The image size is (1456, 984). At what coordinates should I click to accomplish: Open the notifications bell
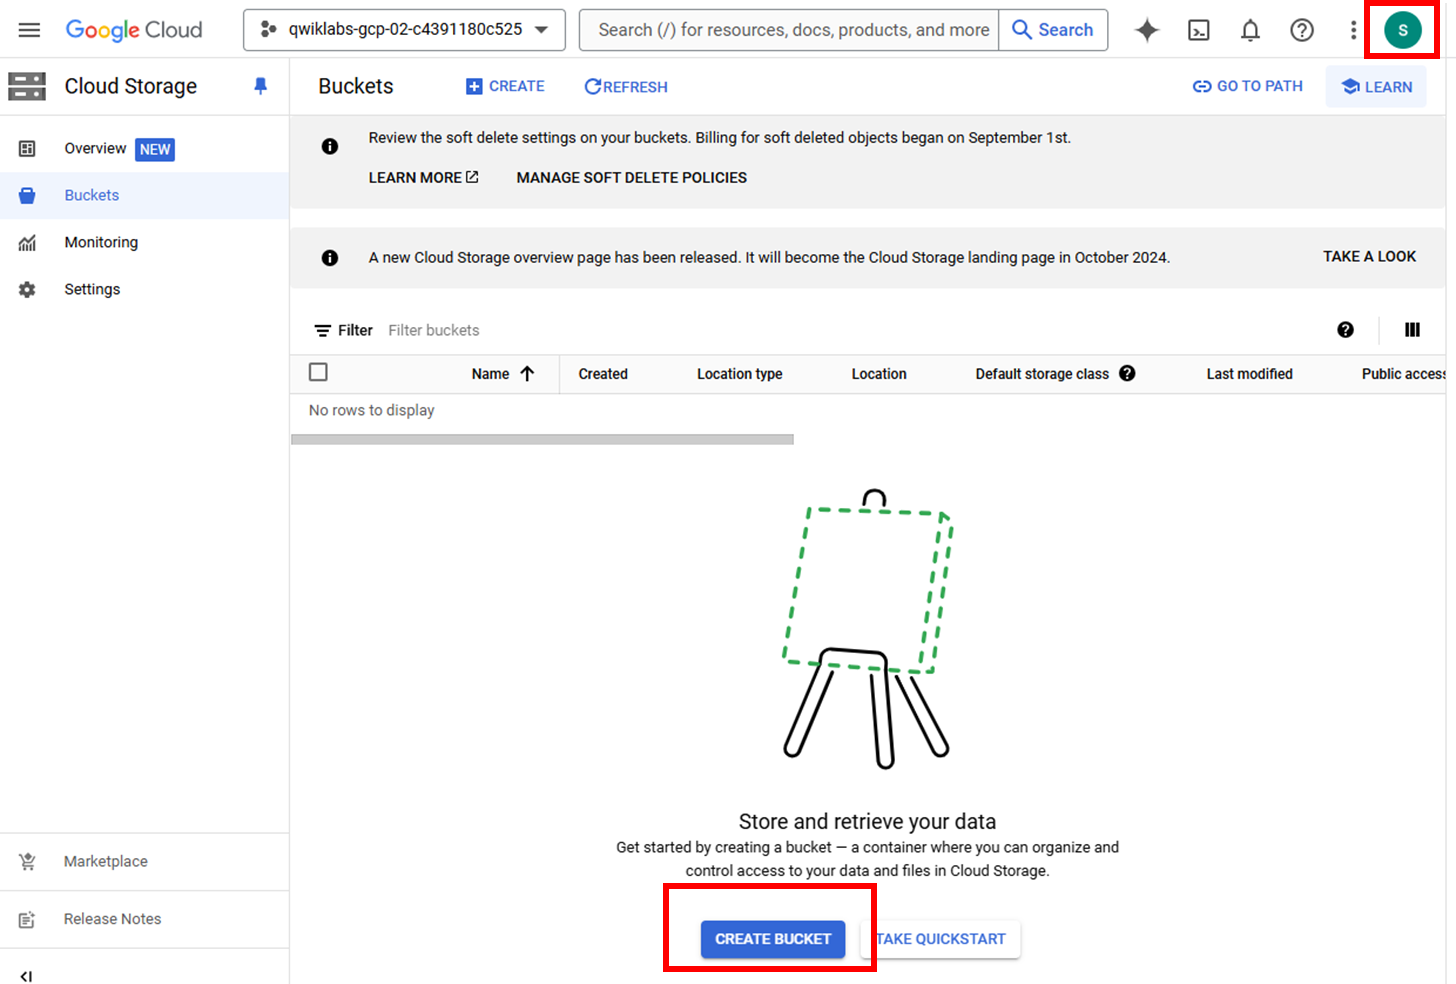coord(1250,30)
